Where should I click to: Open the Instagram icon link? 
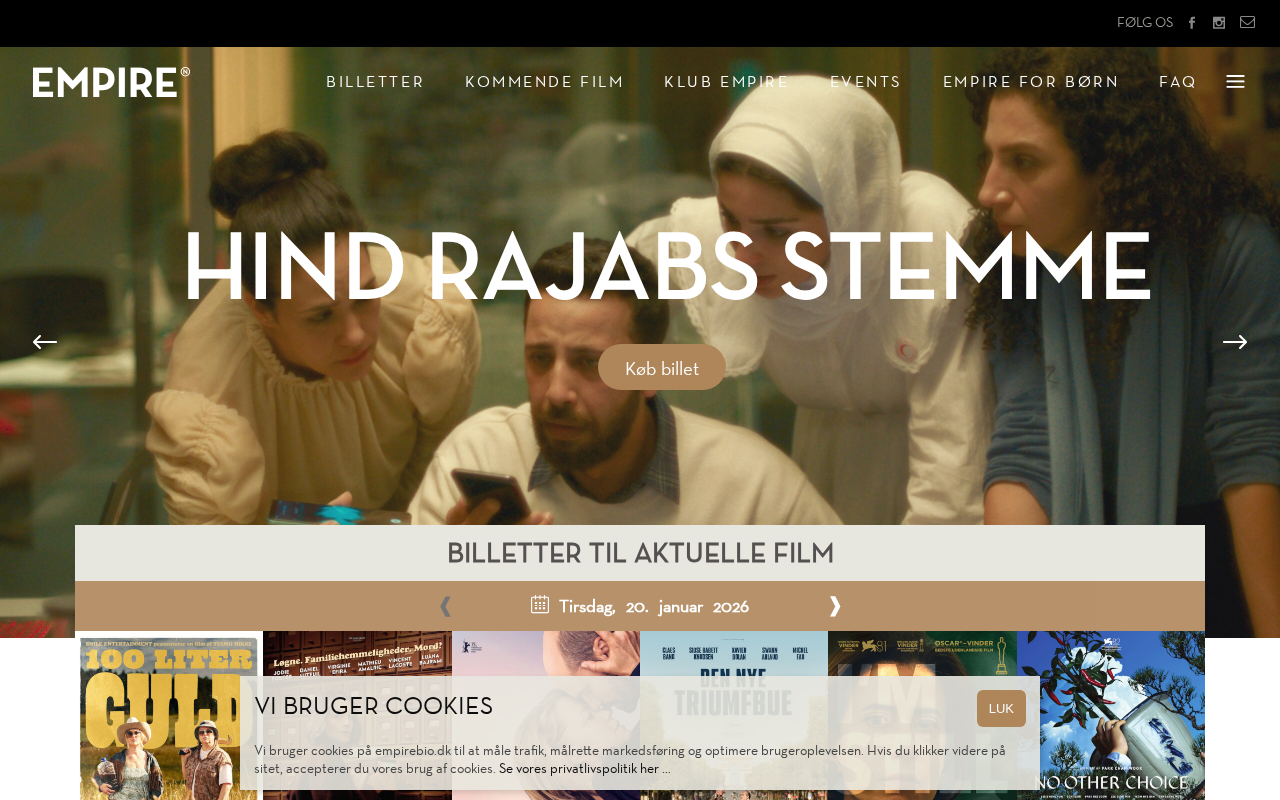pyautogui.click(x=1219, y=23)
